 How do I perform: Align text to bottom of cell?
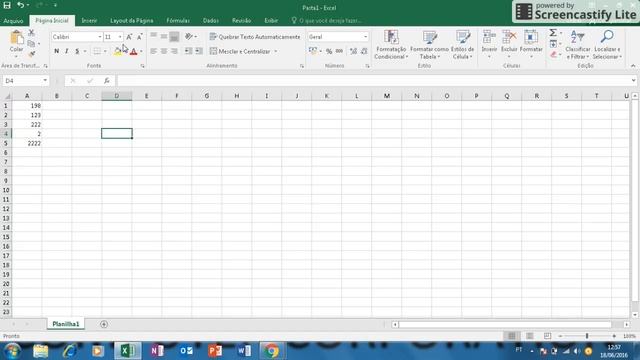174,36
